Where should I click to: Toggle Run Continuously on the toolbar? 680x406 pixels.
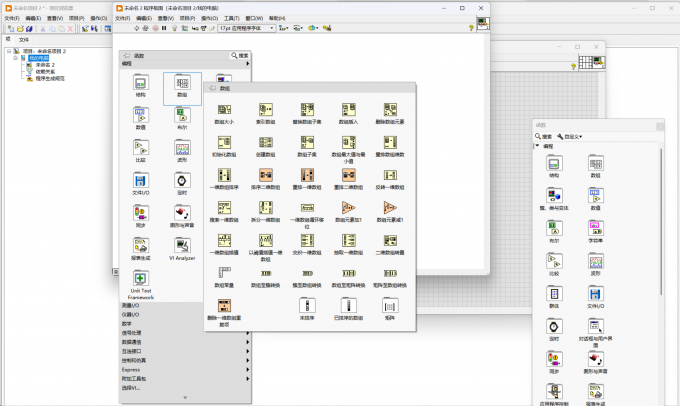pyautogui.click(x=145, y=28)
